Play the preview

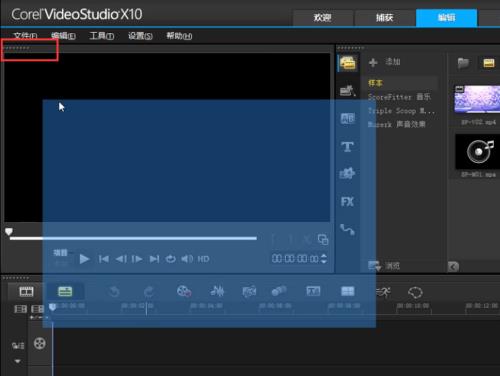84,259
